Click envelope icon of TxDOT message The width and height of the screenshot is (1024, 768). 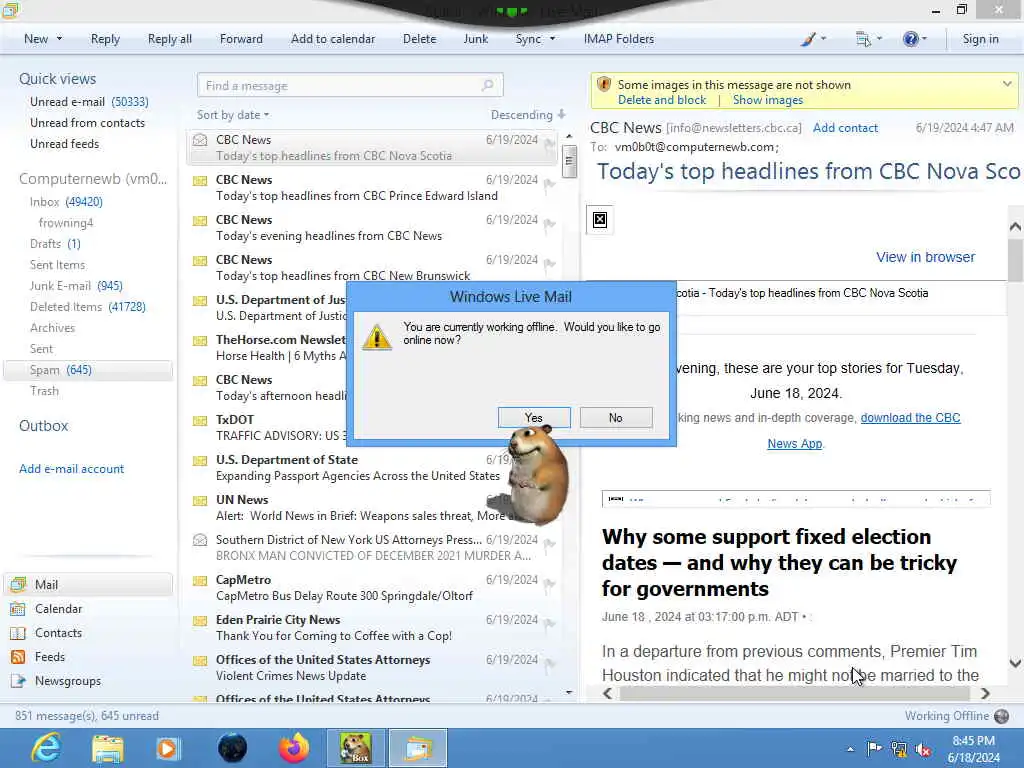point(200,421)
